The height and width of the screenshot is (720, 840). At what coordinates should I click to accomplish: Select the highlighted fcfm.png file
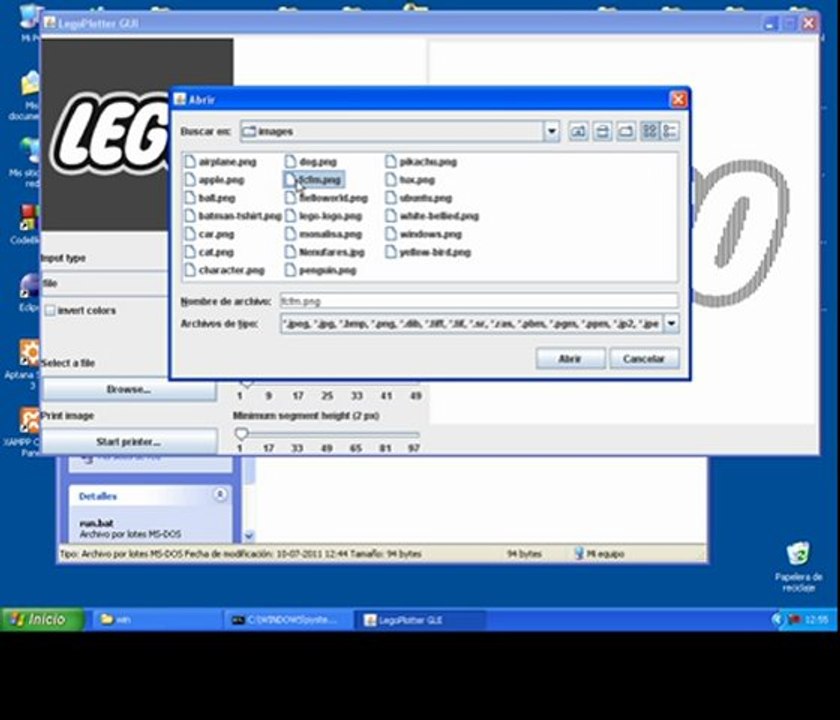click(x=313, y=180)
